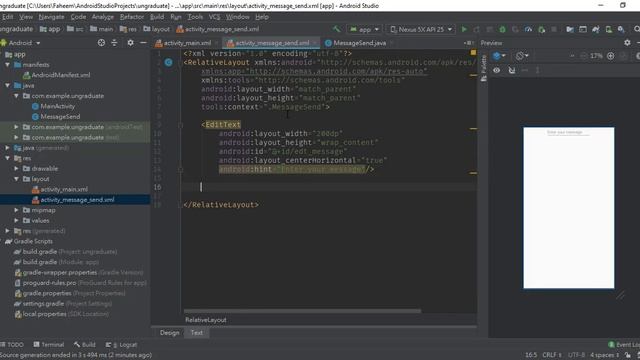Open the Nexus 5X API 25 device dropdown

pos(421,29)
